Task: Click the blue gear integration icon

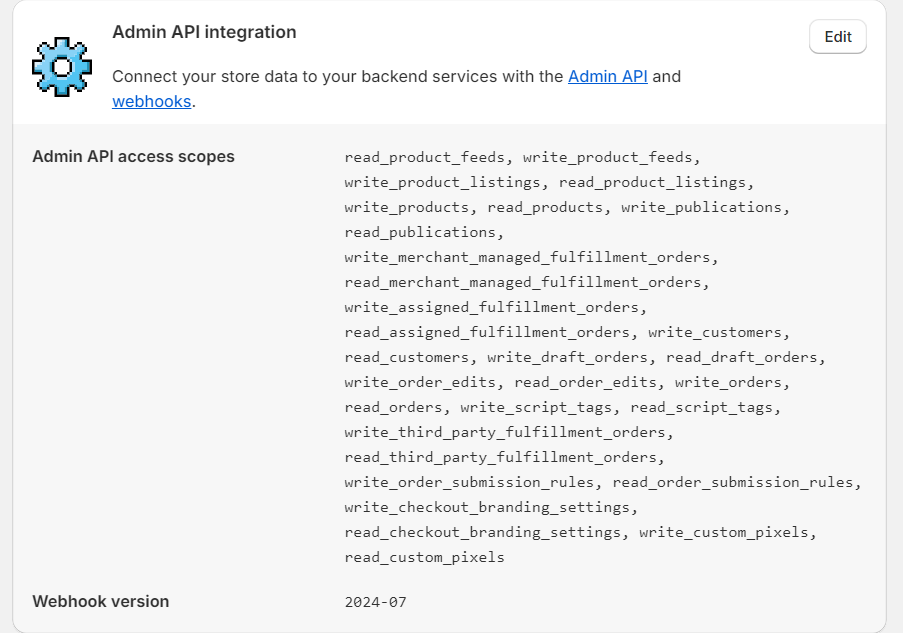Action: click(x=62, y=67)
